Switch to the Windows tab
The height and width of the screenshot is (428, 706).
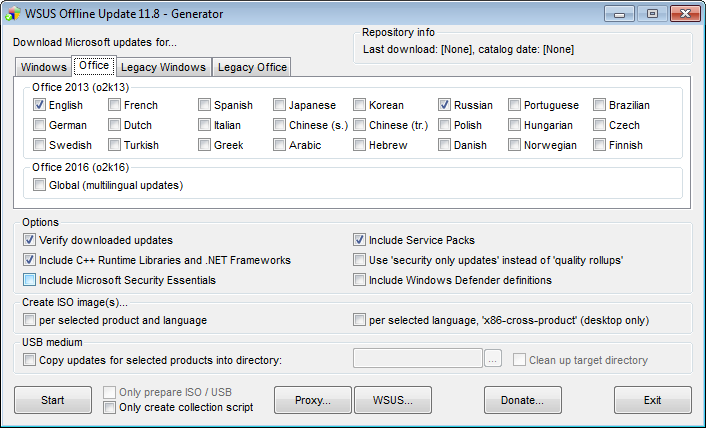coord(43,67)
